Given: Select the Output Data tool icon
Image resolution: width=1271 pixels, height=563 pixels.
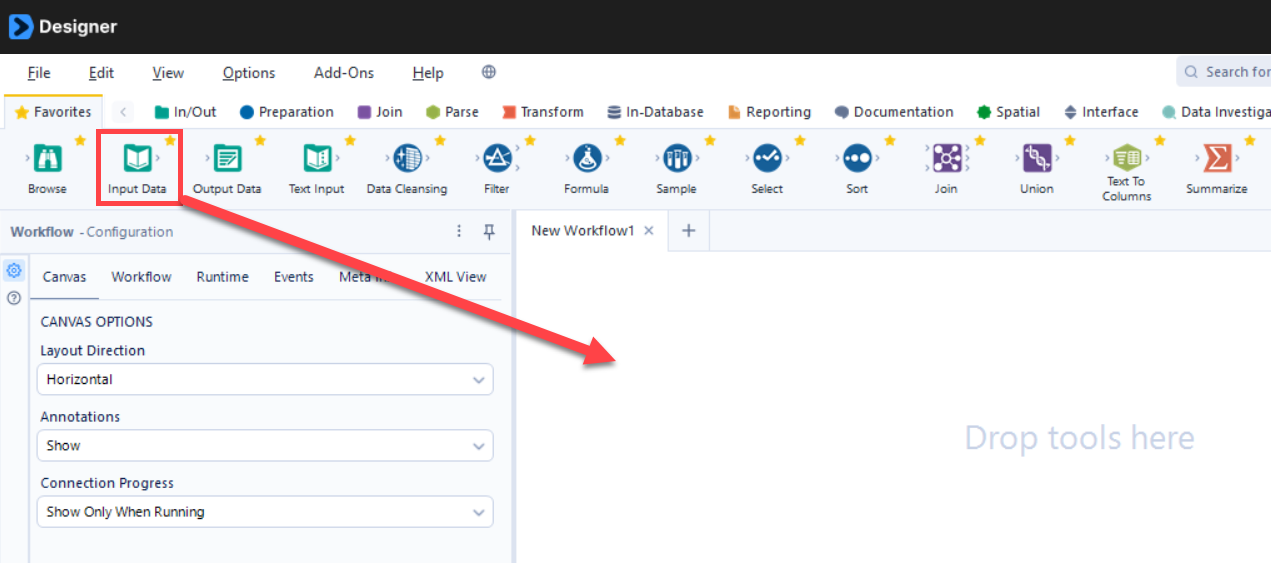Looking at the screenshot, I should [227, 158].
